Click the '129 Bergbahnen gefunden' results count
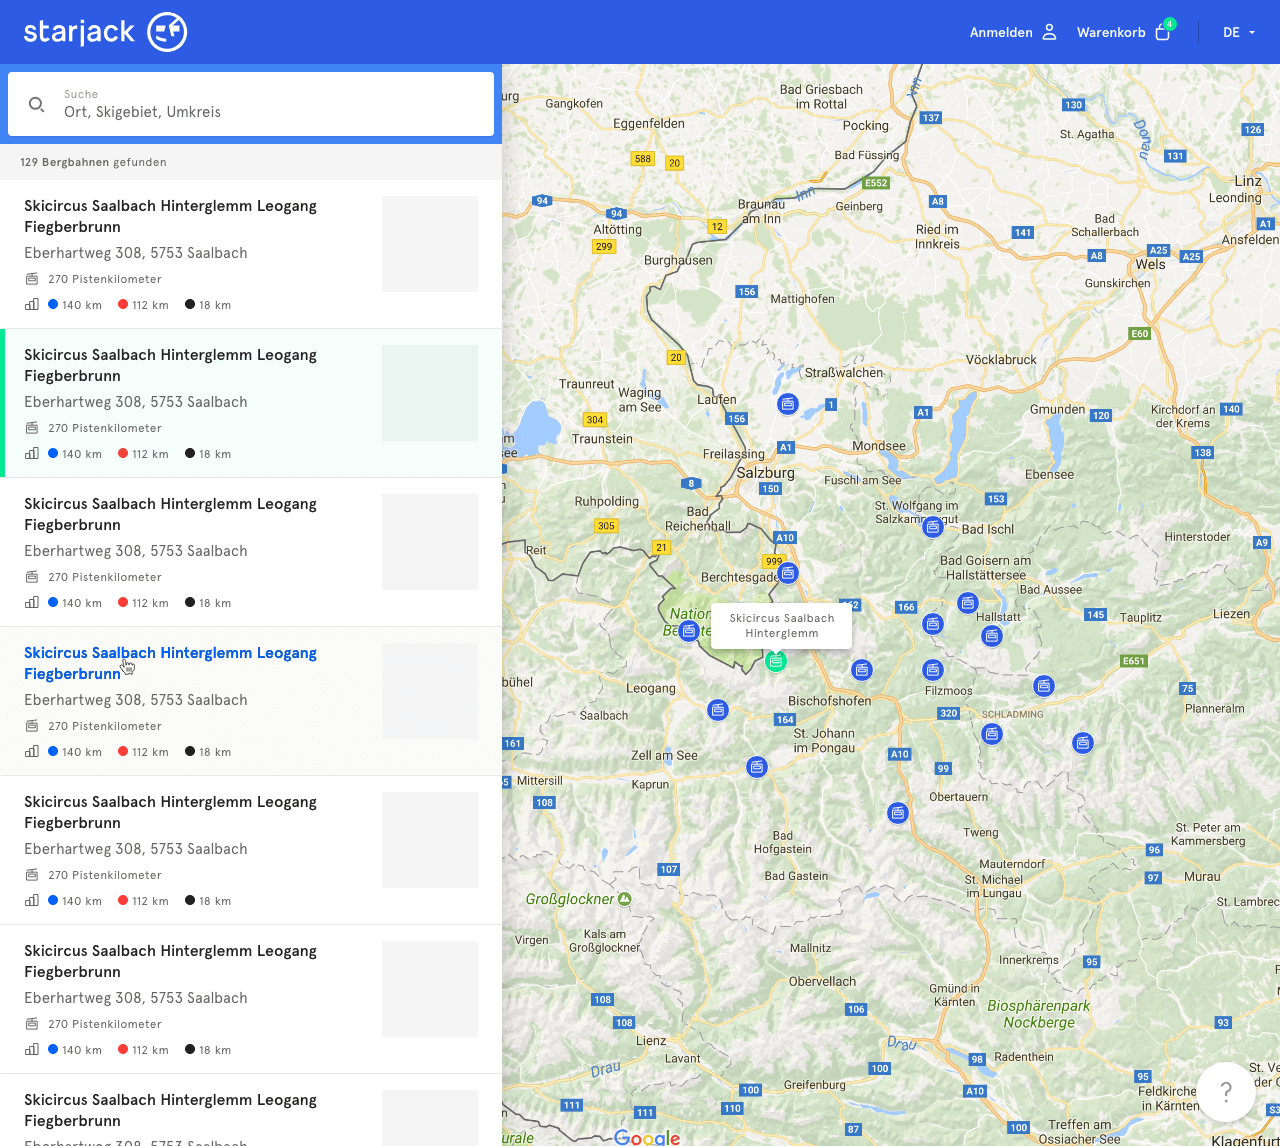This screenshot has width=1280, height=1146. click(x=93, y=162)
